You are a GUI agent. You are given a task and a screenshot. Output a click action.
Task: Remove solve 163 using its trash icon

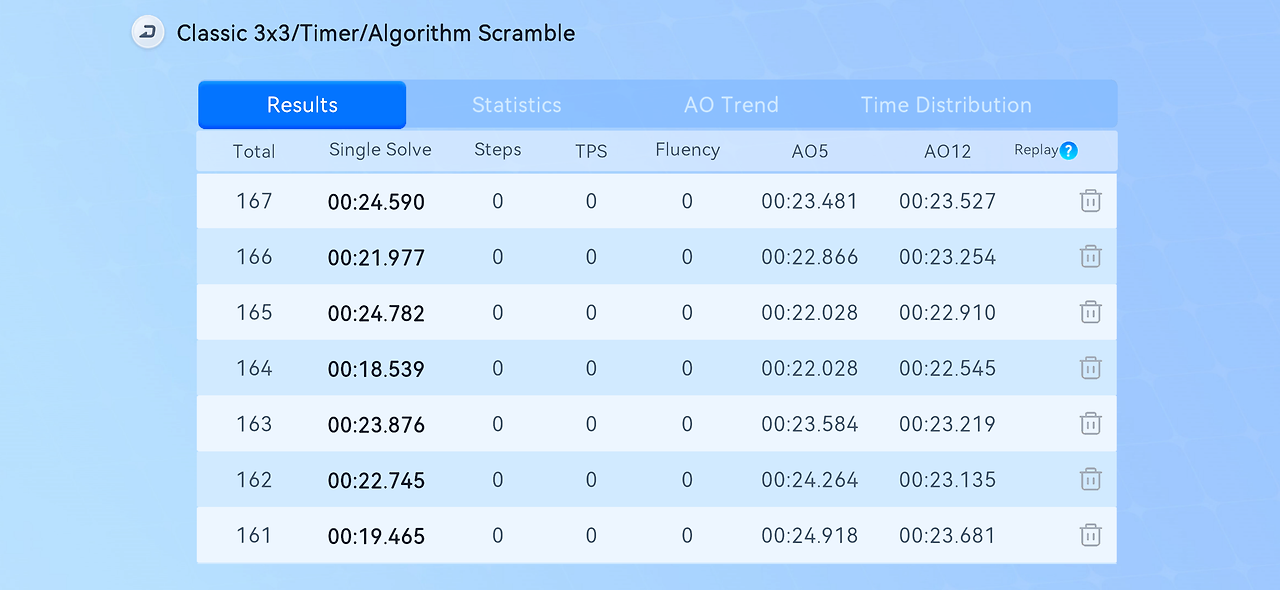(x=1090, y=424)
